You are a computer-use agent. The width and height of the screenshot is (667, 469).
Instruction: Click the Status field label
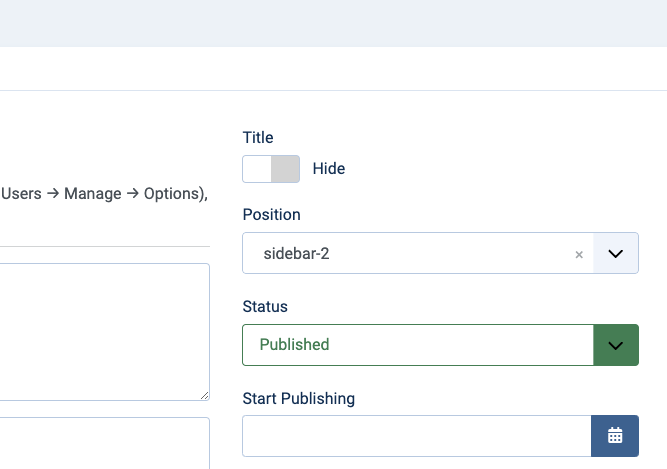pos(265,307)
